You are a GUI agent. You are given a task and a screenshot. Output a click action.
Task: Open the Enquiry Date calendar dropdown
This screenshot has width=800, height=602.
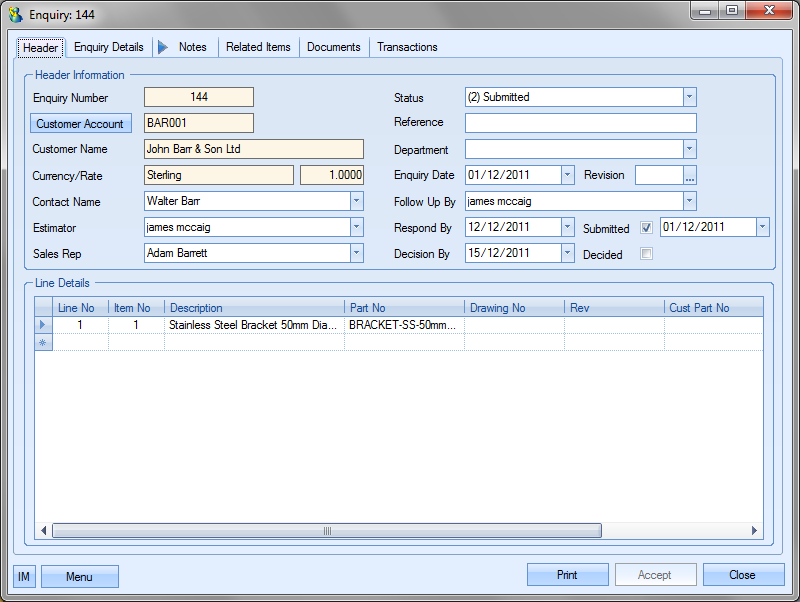pos(567,175)
